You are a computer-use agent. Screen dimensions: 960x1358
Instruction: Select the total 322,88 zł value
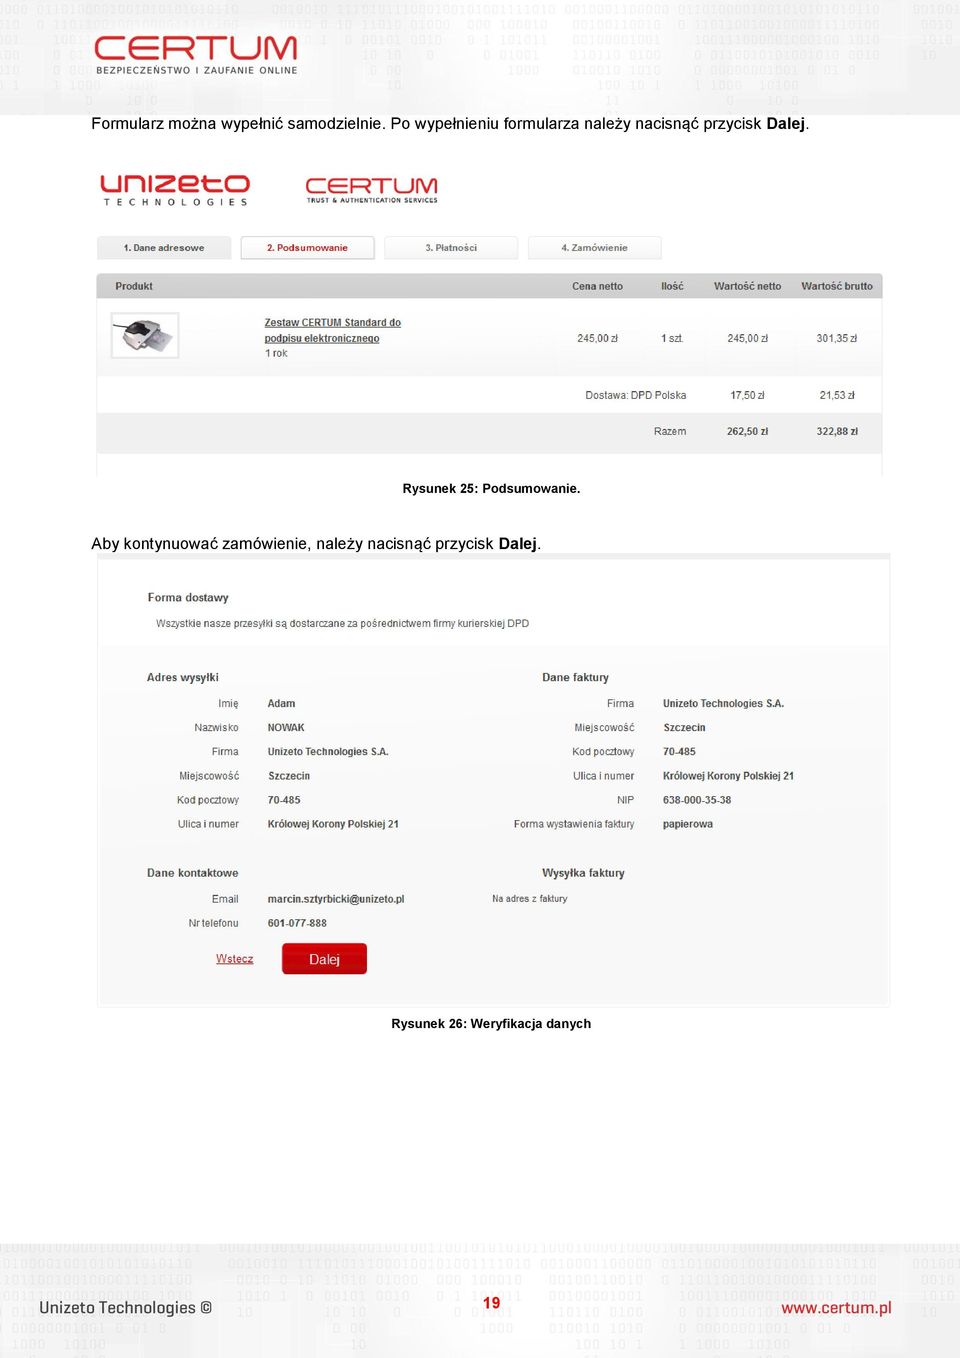click(837, 432)
